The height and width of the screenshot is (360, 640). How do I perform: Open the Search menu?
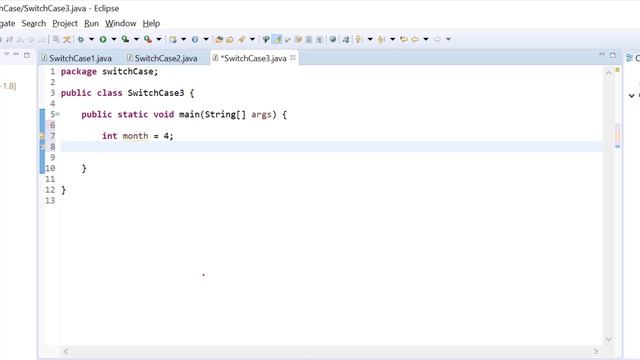pos(33,23)
